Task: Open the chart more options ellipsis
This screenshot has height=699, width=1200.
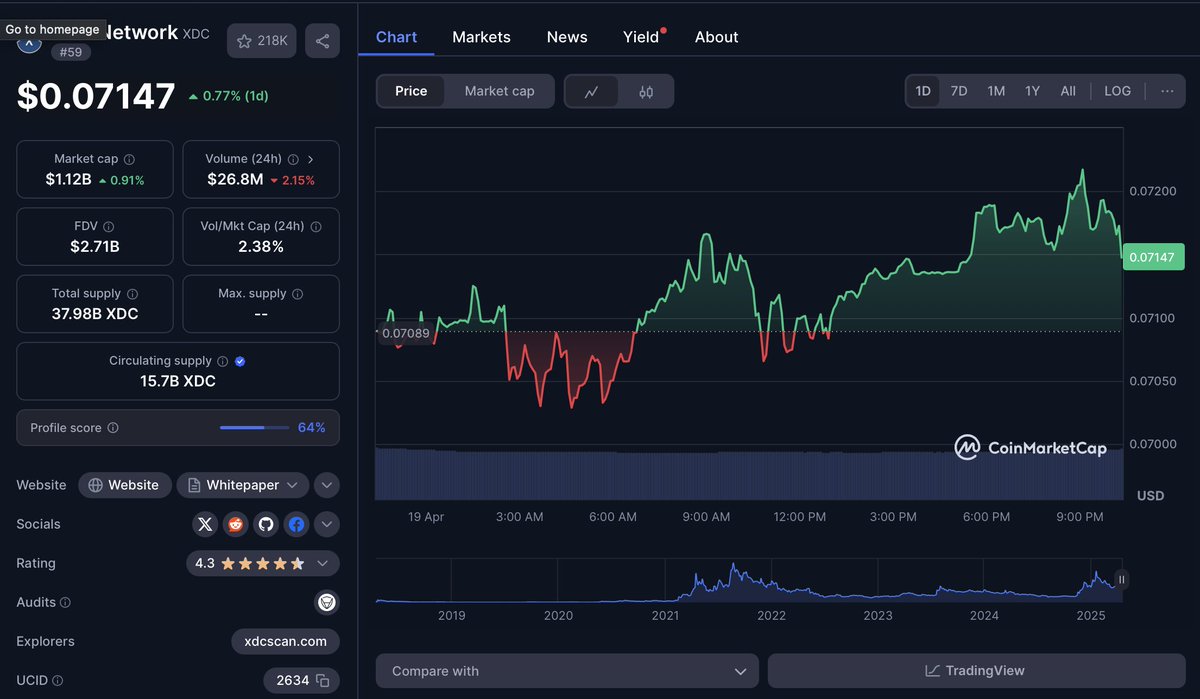Action: 1167,91
